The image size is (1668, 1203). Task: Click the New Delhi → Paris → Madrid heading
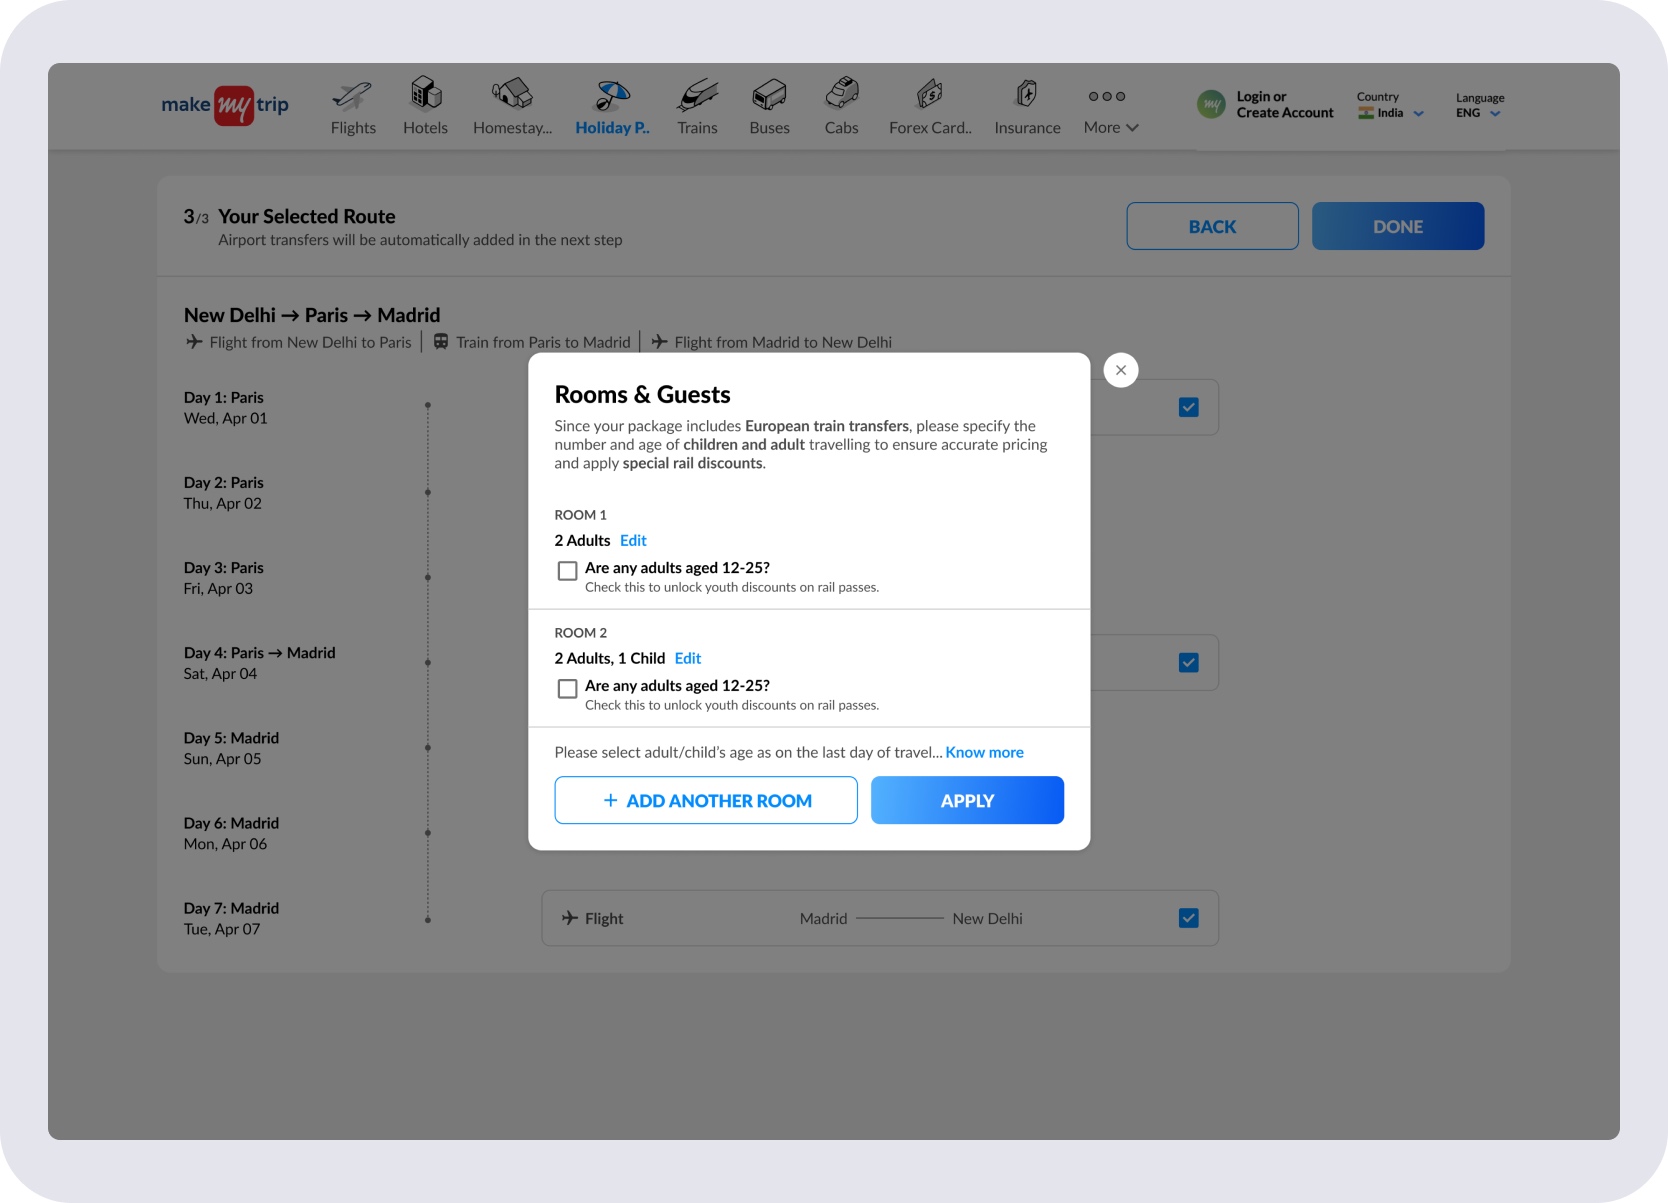[x=312, y=315]
